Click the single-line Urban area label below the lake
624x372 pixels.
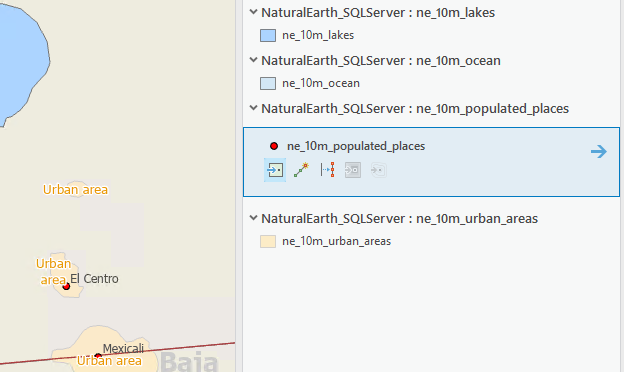pos(75,189)
